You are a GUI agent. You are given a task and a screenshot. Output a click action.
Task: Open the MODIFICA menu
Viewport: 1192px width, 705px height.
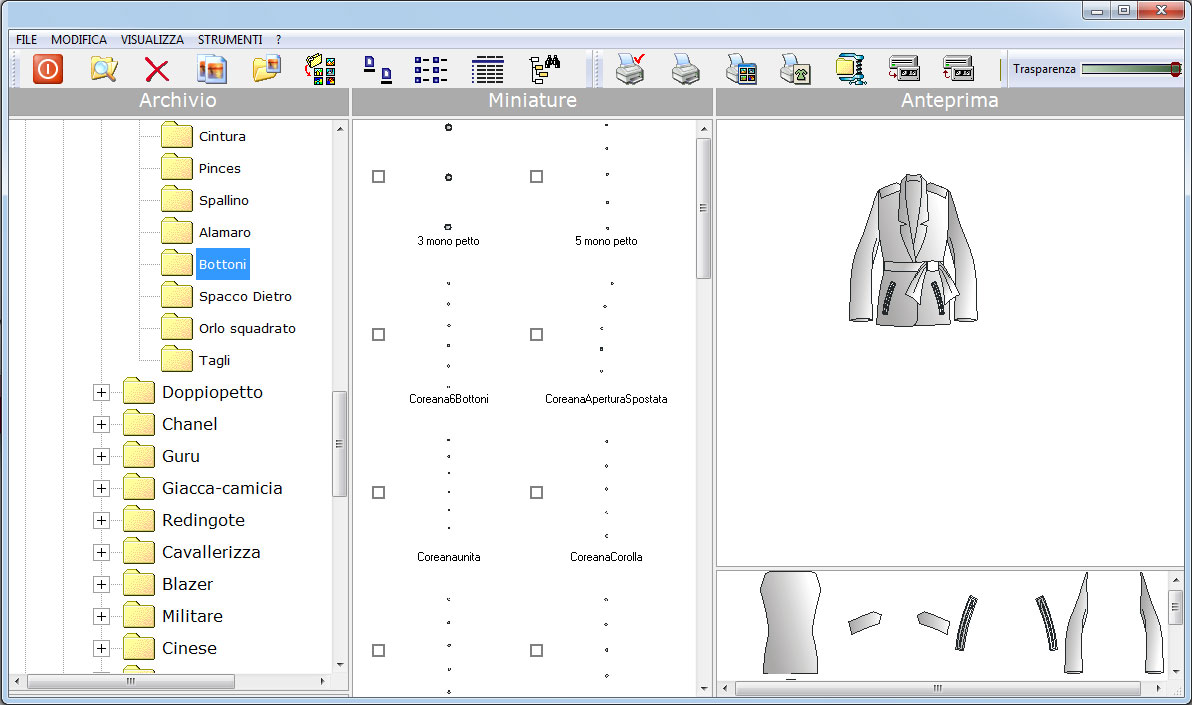click(x=79, y=40)
